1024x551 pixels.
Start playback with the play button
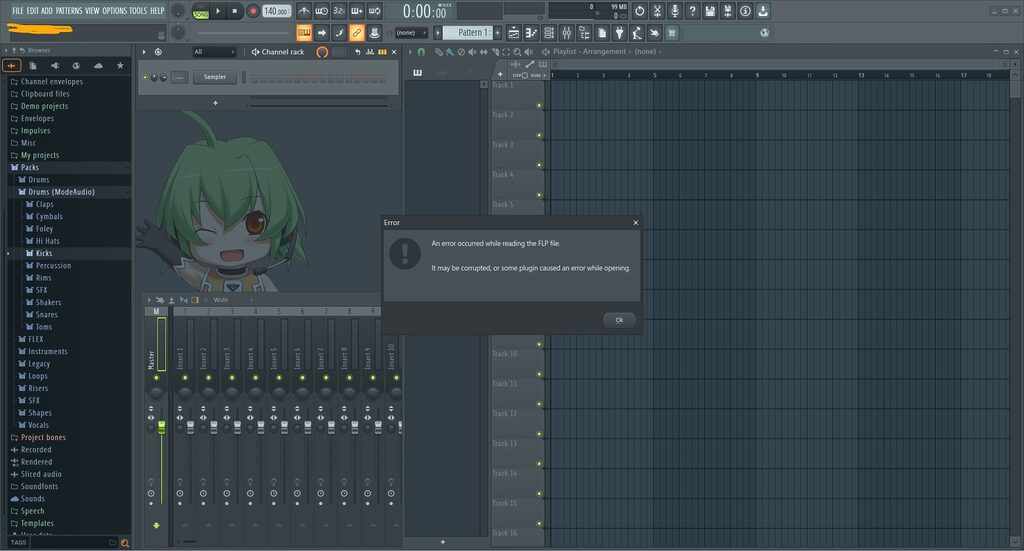click(x=218, y=11)
